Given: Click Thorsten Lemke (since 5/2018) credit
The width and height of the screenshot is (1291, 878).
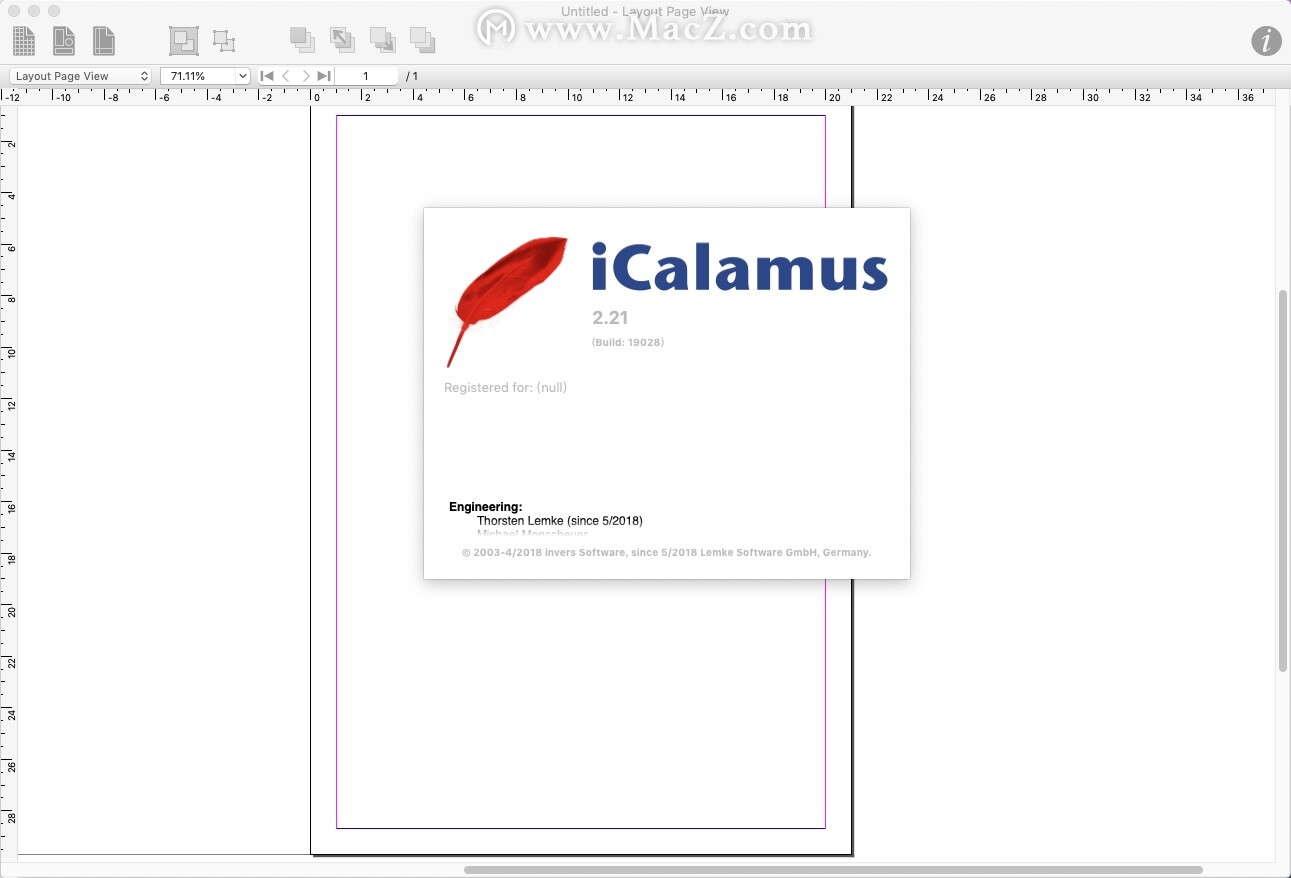Looking at the screenshot, I should (560, 521).
